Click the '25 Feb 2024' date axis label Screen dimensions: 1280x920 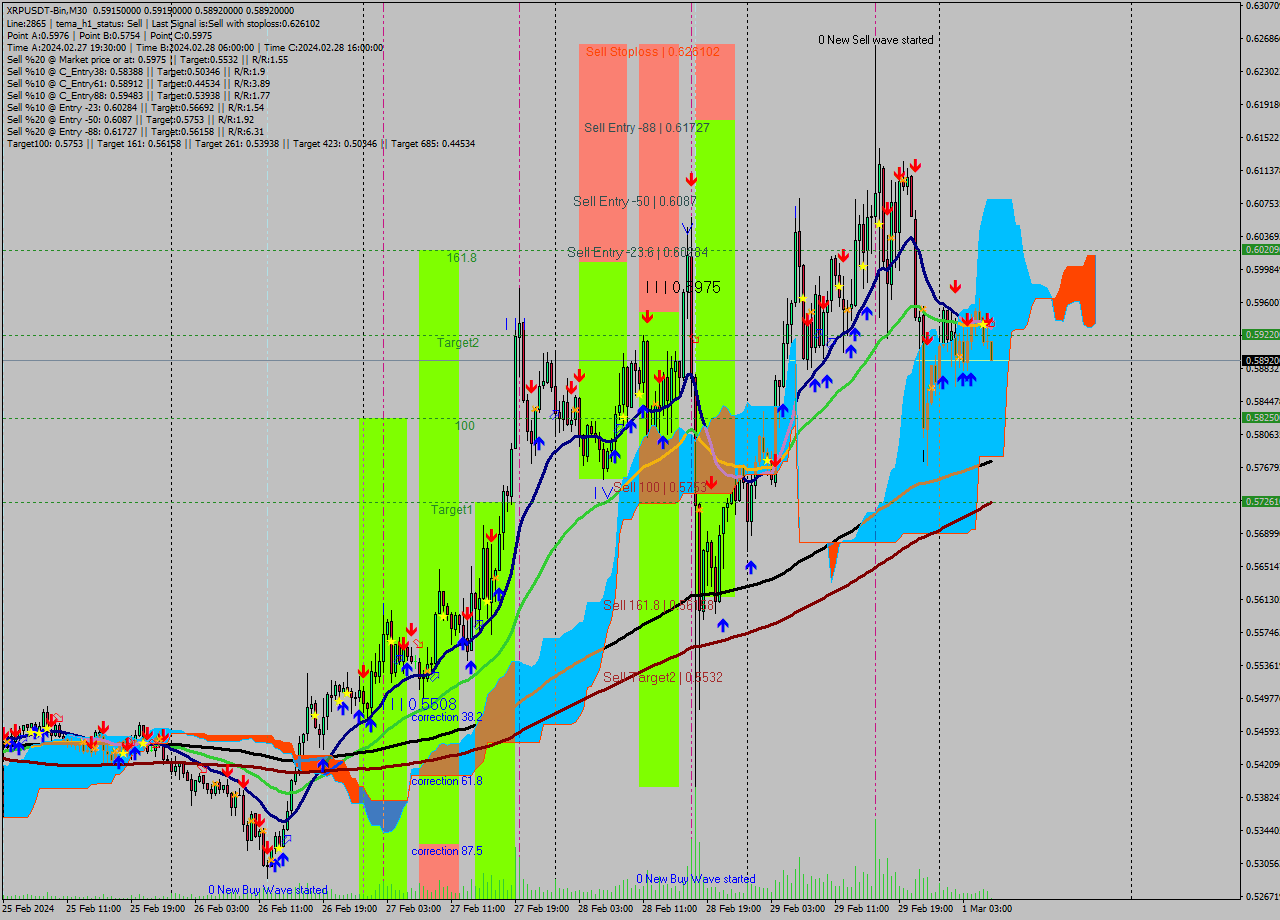(28, 909)
